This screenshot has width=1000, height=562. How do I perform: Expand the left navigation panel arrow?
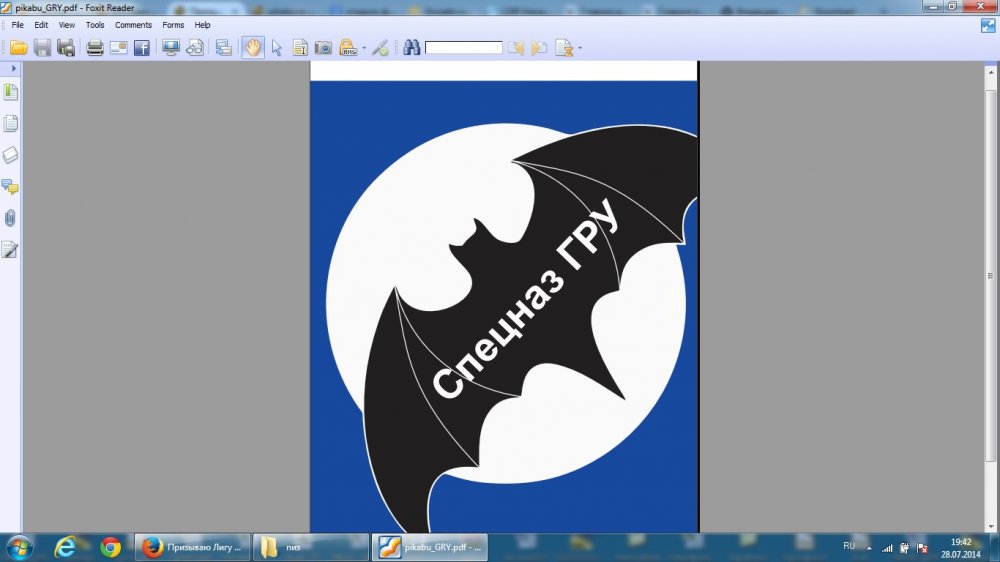12,68
